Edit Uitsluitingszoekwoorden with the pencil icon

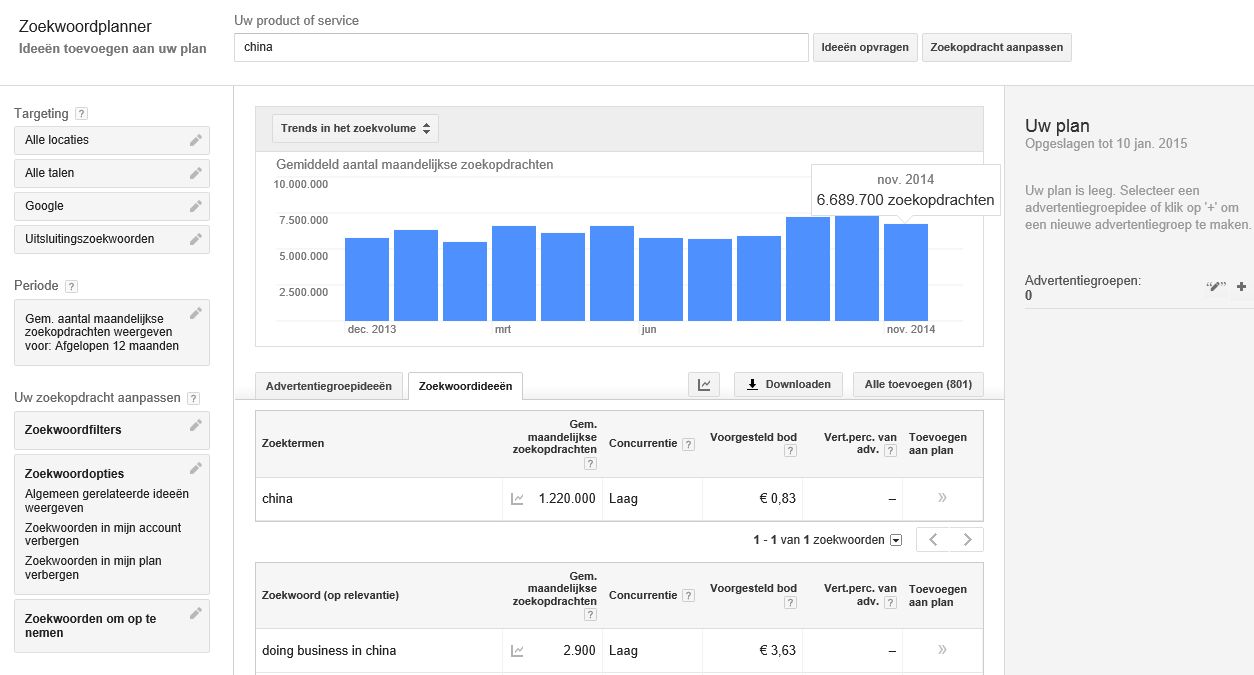pos(196,239)
